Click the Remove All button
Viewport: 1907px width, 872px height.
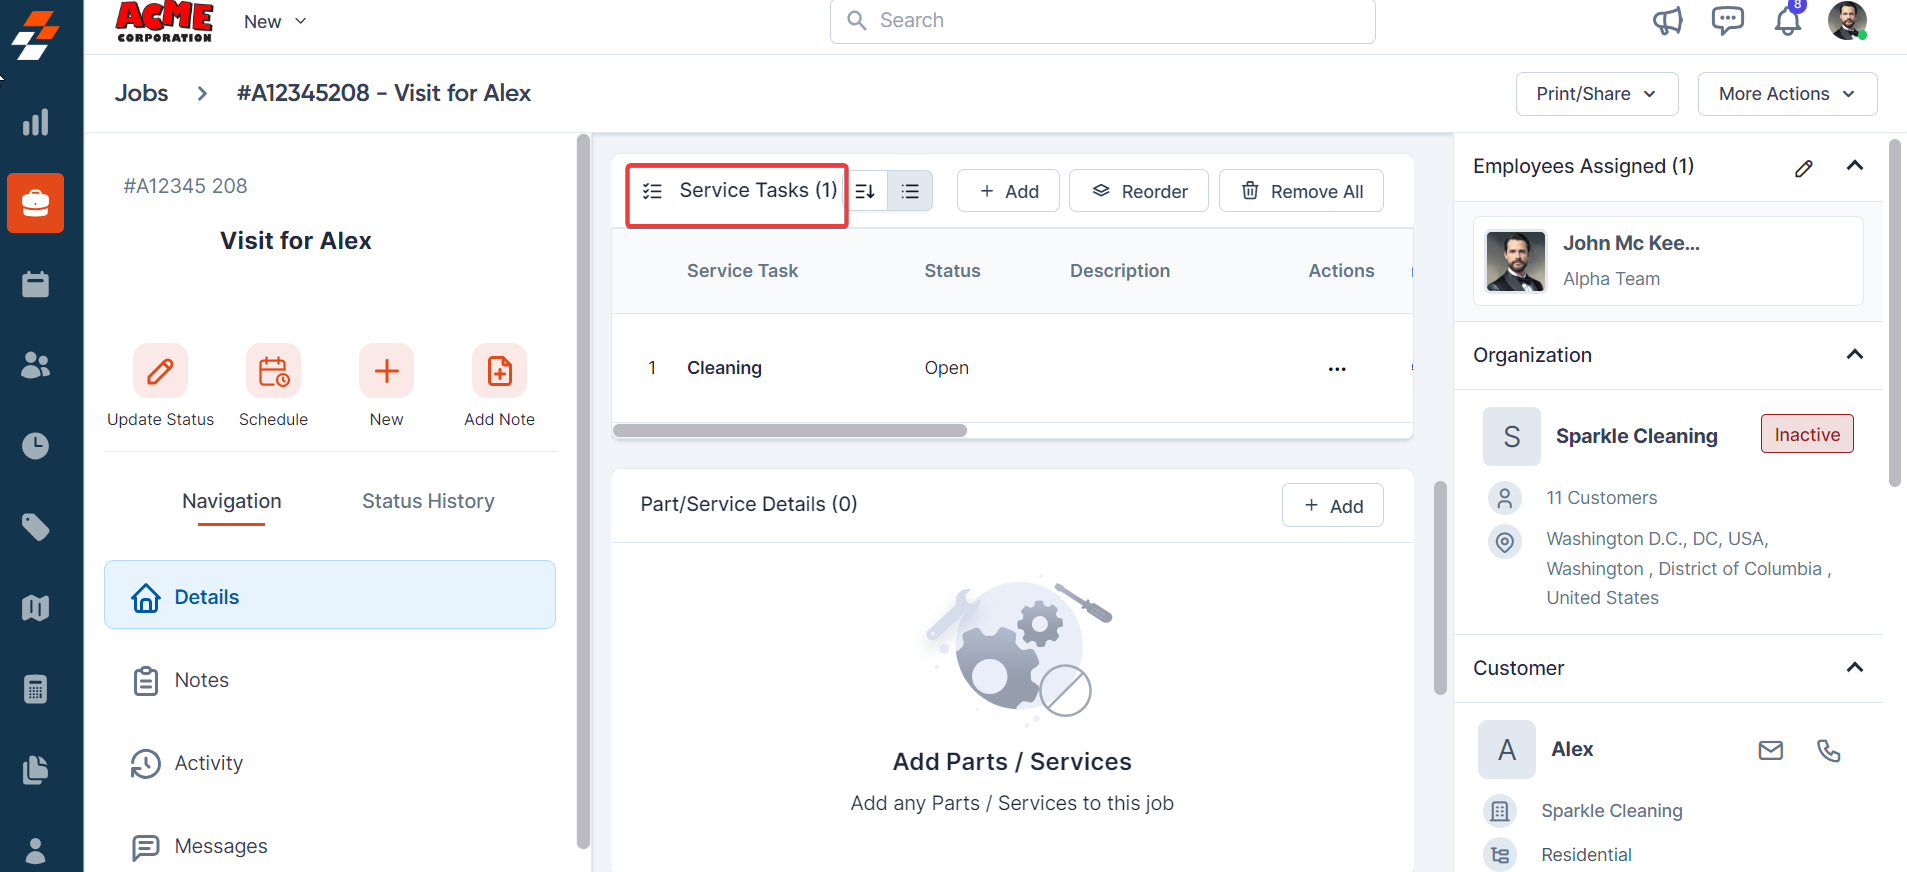(1301, 191)
